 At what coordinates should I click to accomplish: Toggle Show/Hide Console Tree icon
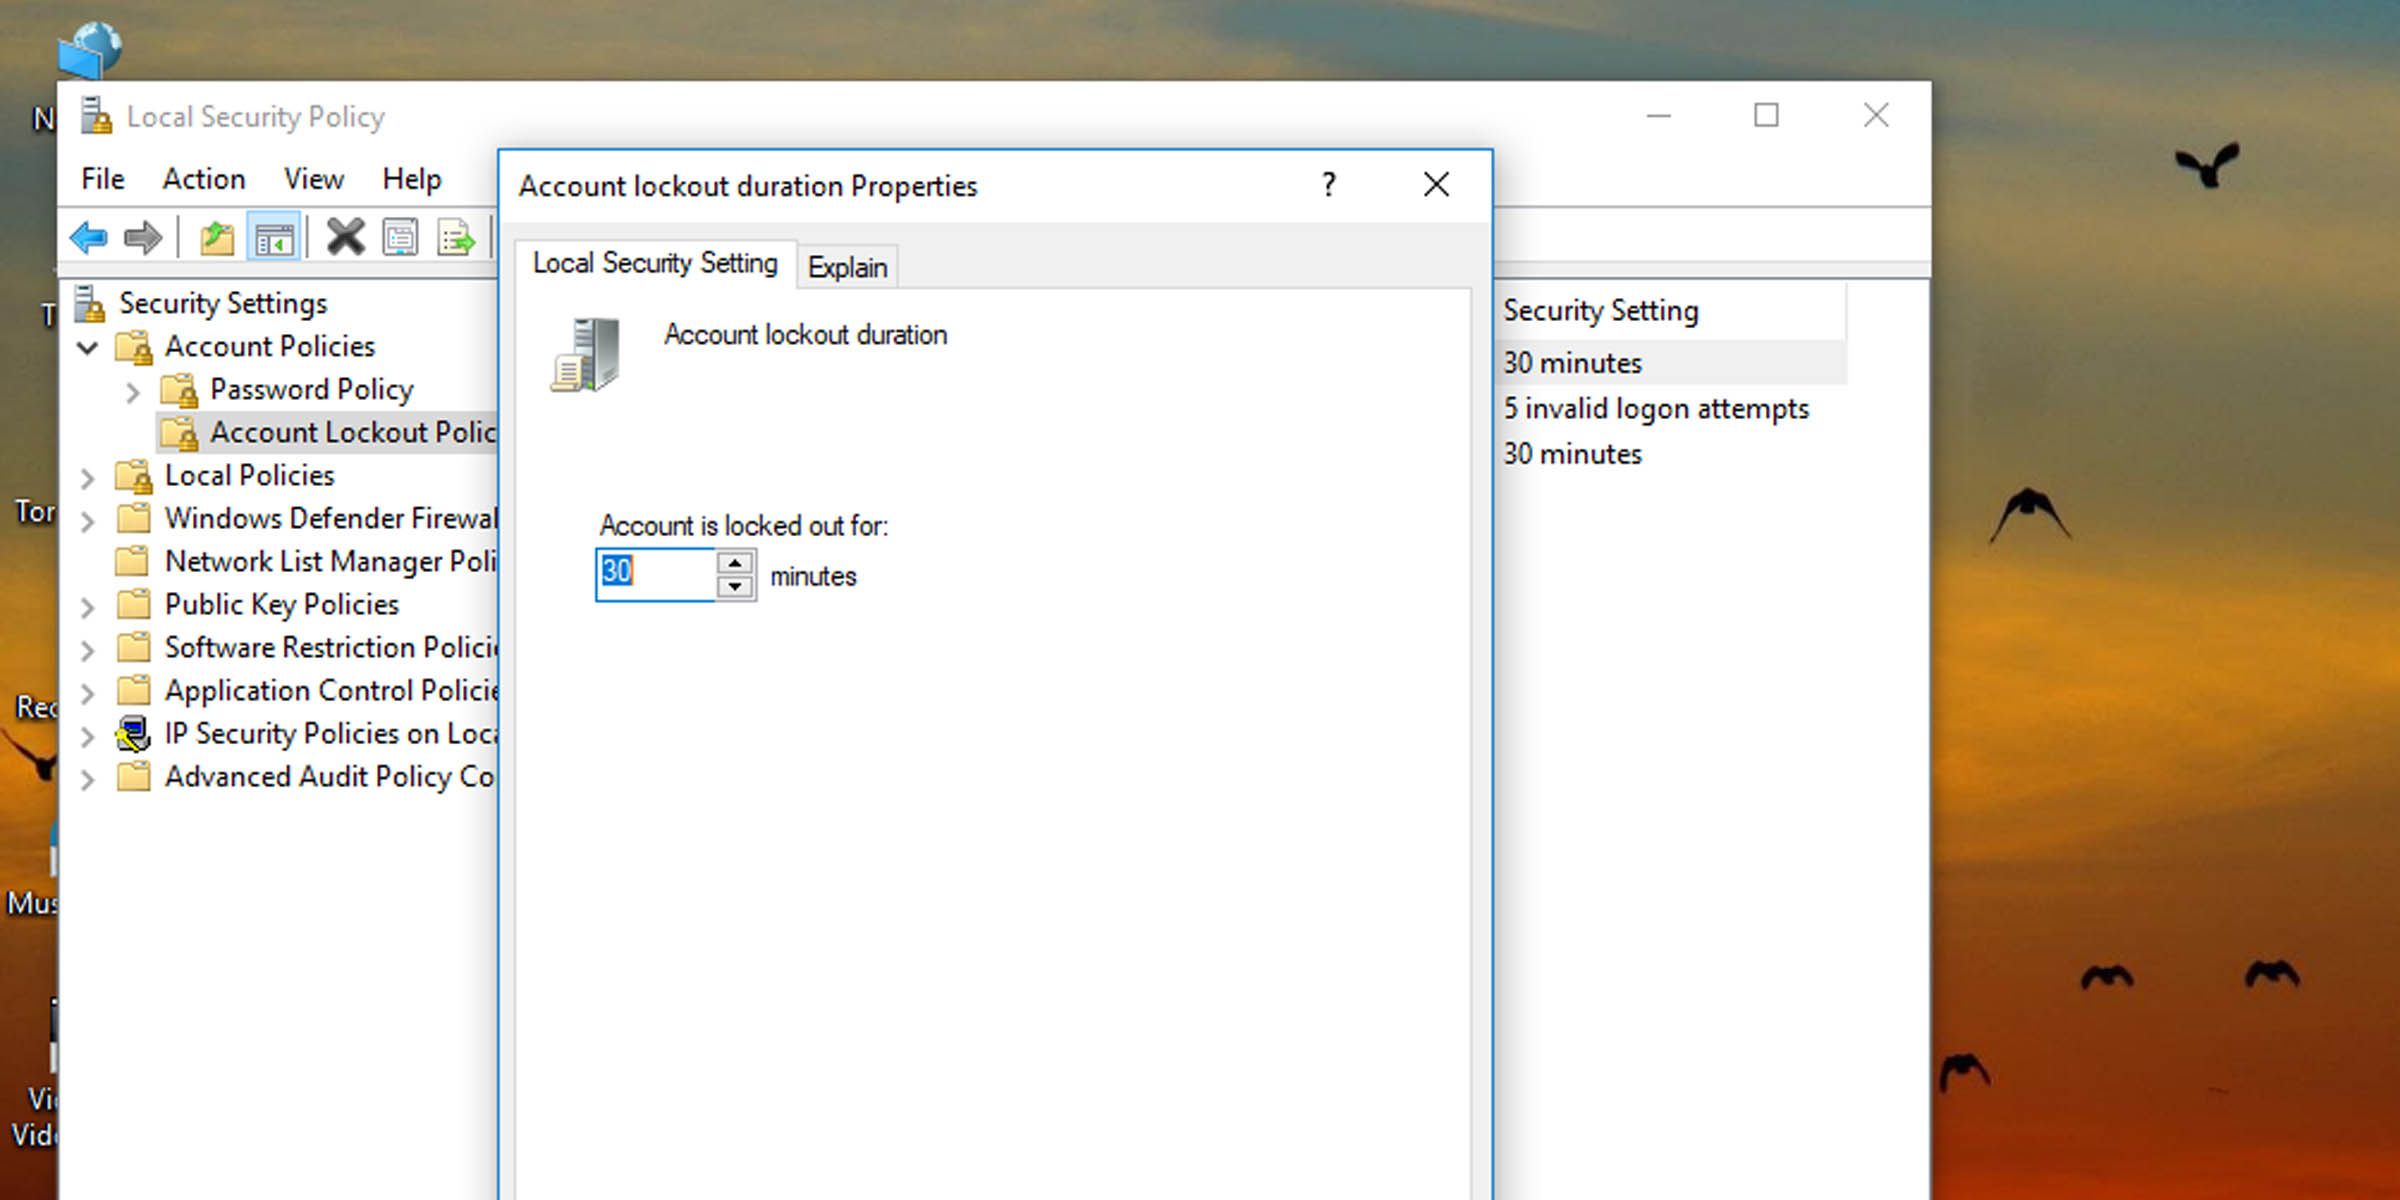273,238
